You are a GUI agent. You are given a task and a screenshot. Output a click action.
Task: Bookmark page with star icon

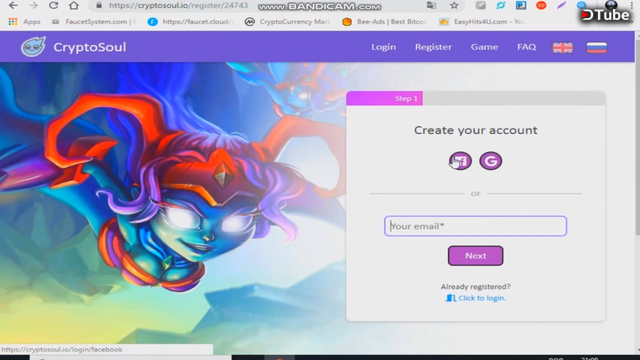coord(454,6)
